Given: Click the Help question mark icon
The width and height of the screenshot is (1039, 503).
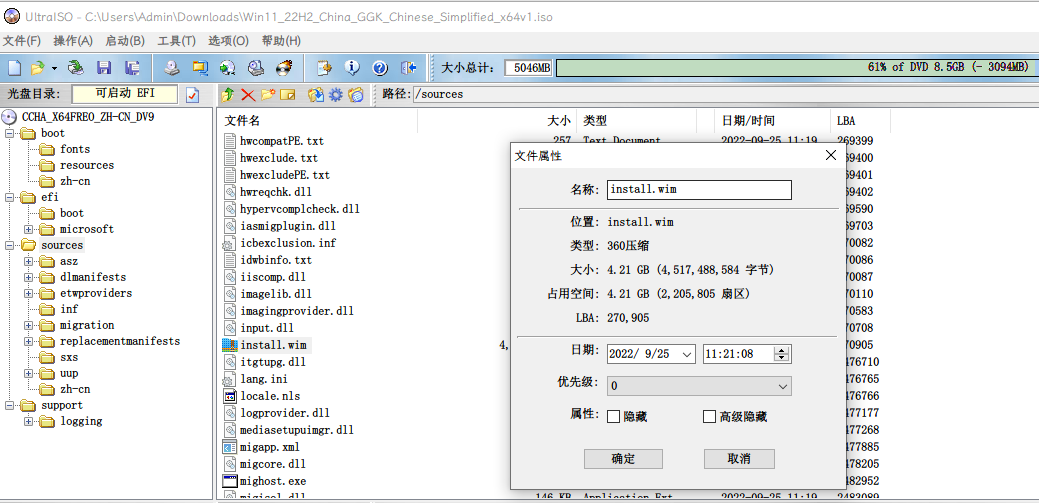Looking at the screenshot, I should (x=380, y=68).
